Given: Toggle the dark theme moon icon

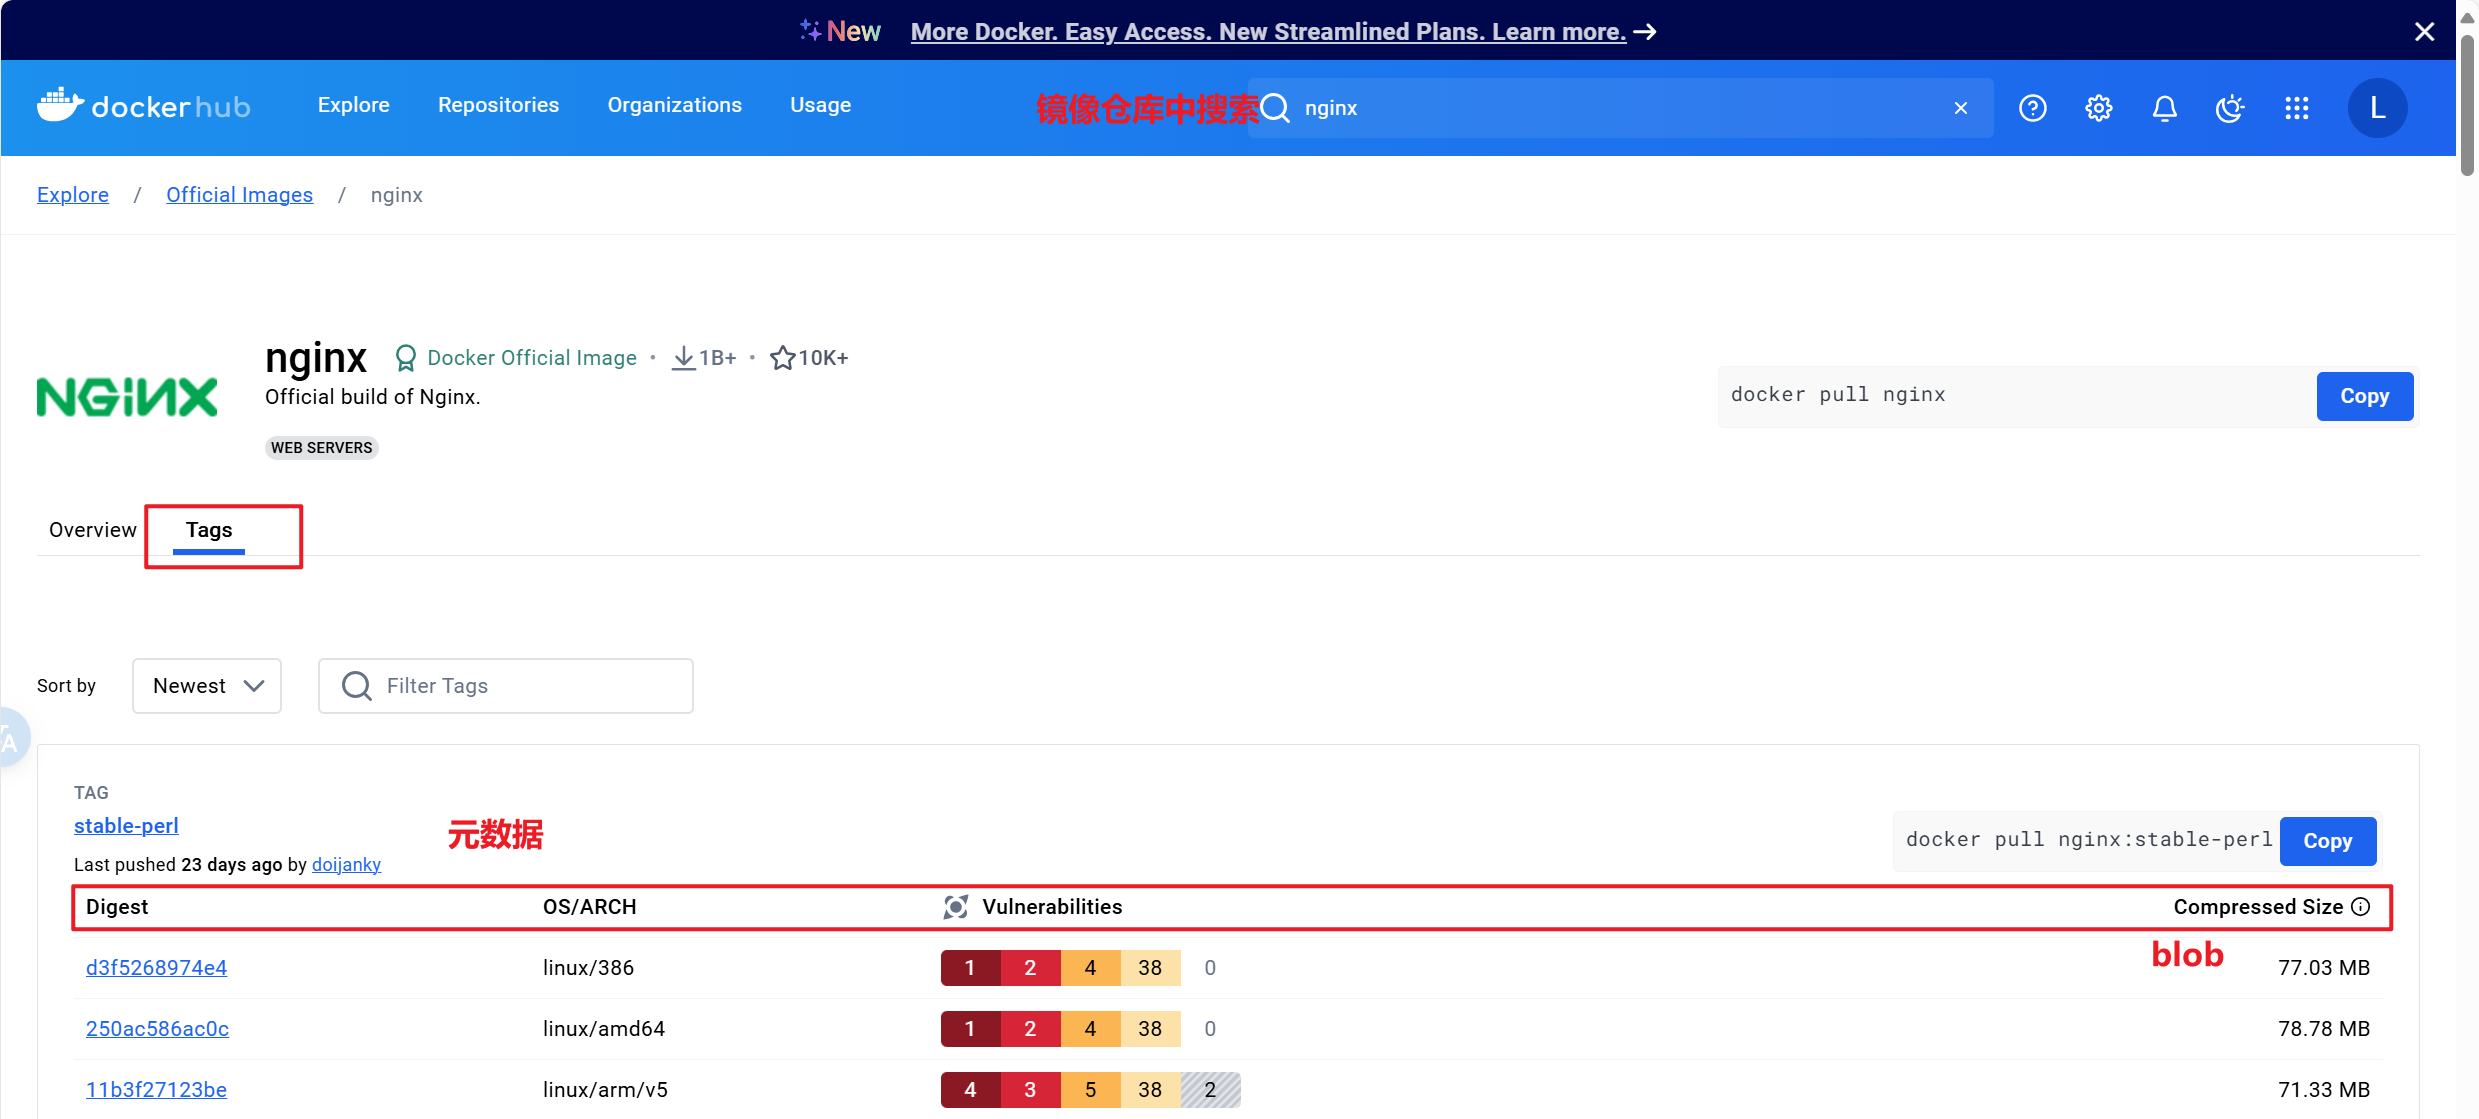Looking at the screenshot, I should pos(2230,108).
